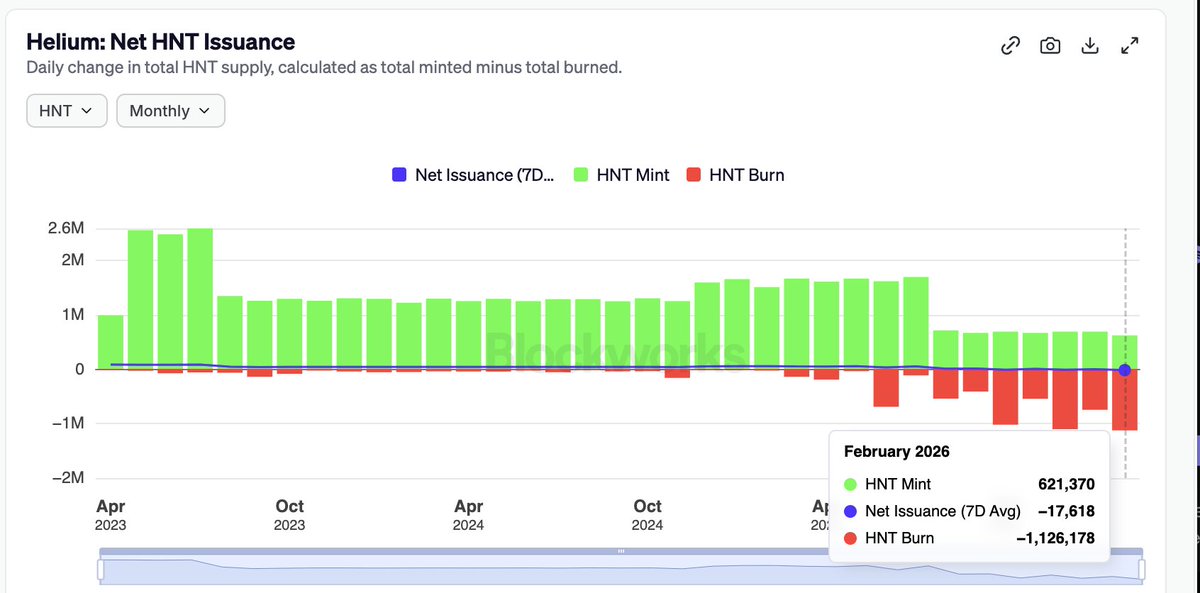This screenshot has width=1200, height=593.
Task: Click HNT Burn value −1,126,178 in tooltip
Action: coord(1054,538)
